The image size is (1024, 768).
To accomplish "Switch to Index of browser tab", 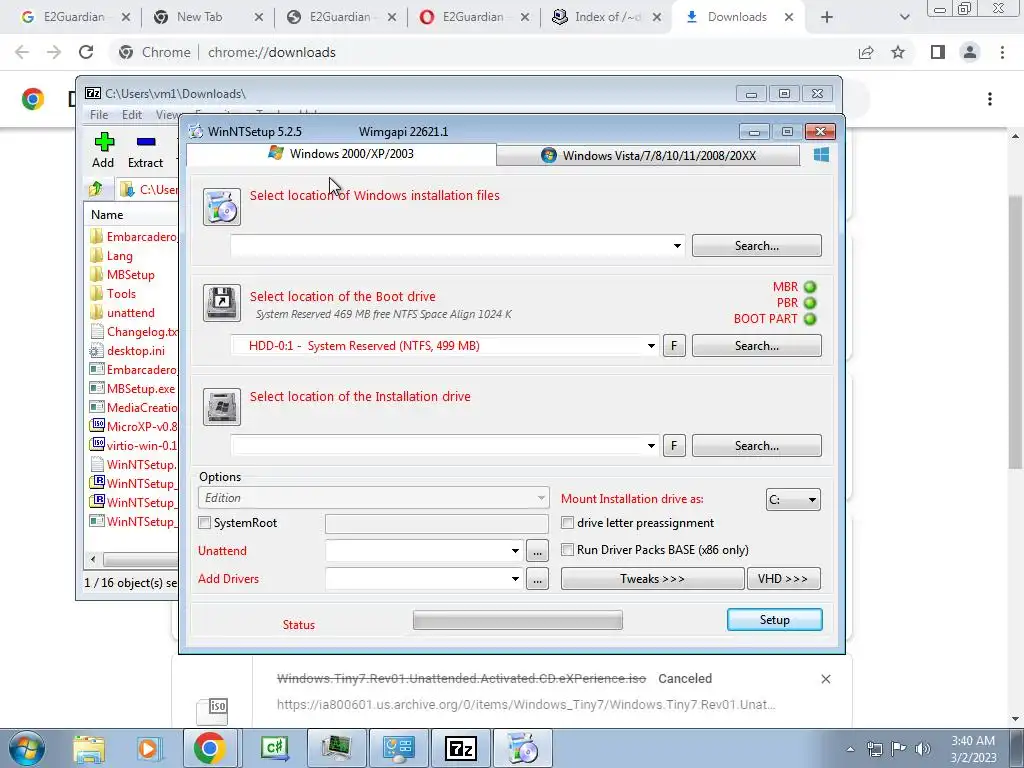I will pyautogui.click(x=606, y=17).
